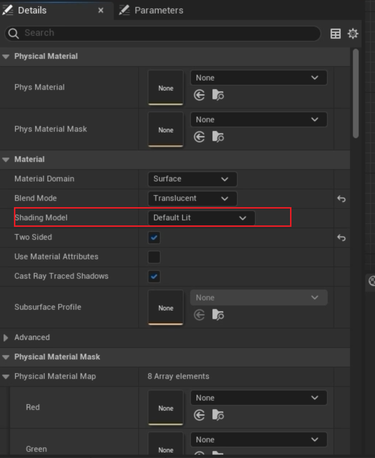Screen dimensions: 375x458
Task: Select the Cast Ray Traced Shadows label
Action: [61, 276]
